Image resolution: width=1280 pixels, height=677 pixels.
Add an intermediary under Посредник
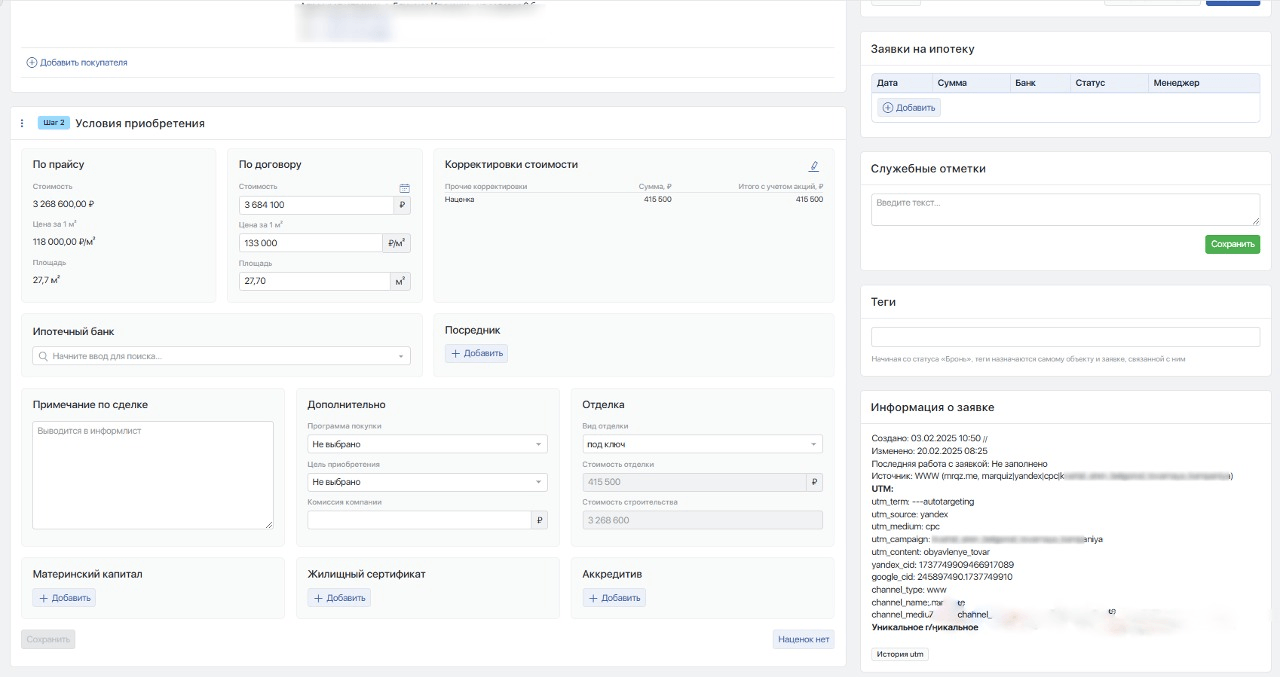[476, 353]
